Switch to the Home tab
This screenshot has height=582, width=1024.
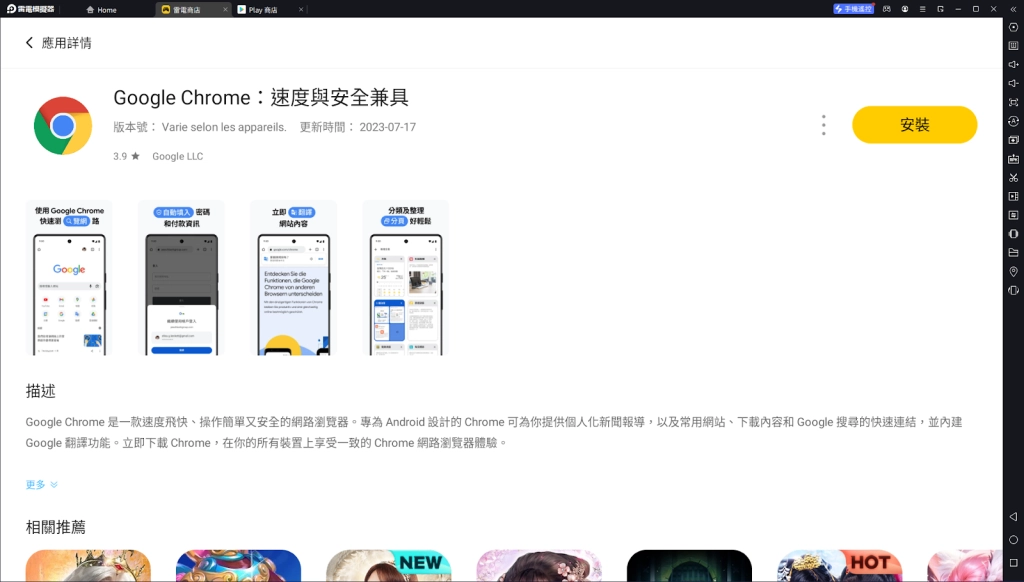(101, 10)
